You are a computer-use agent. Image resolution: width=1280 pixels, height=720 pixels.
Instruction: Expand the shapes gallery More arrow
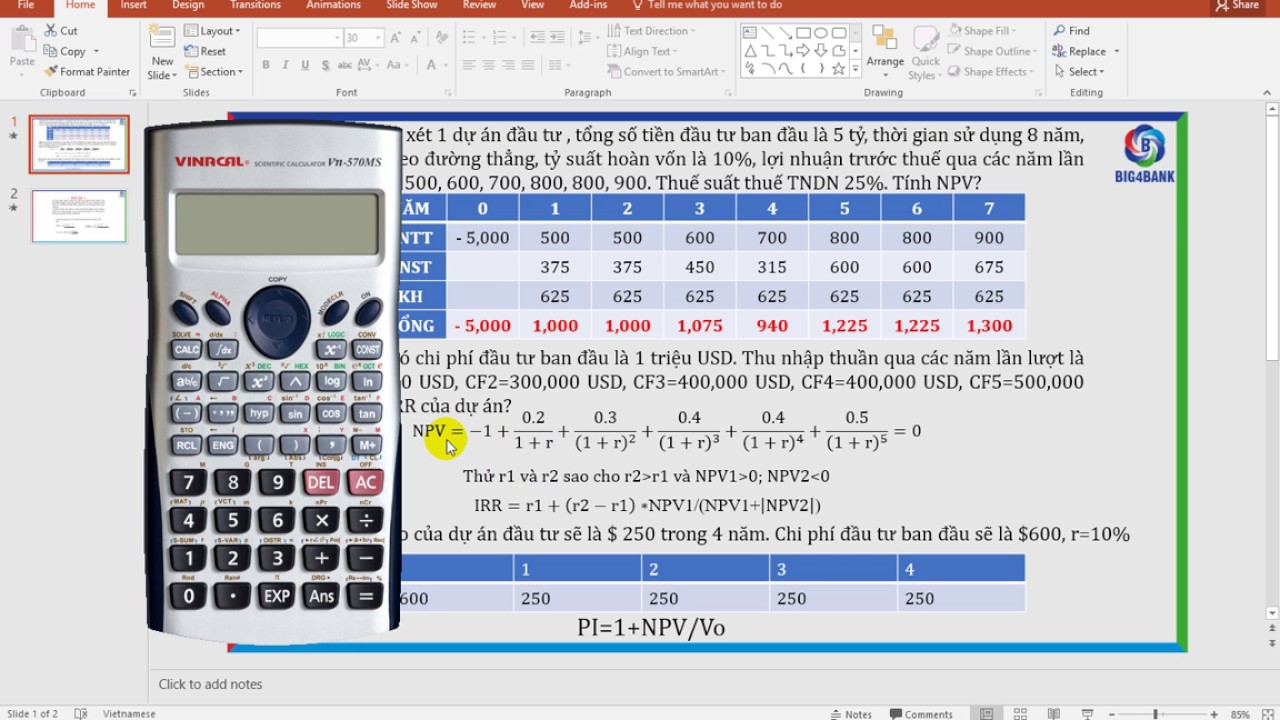855,69
